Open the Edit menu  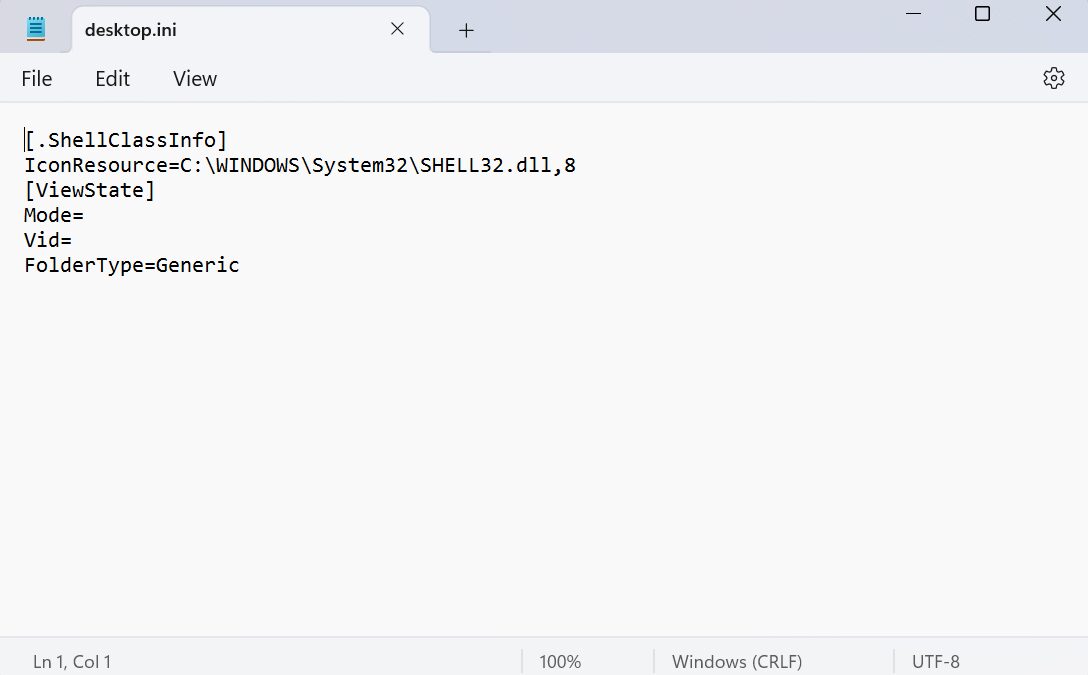pyautogui.click(x=111, y=78)
